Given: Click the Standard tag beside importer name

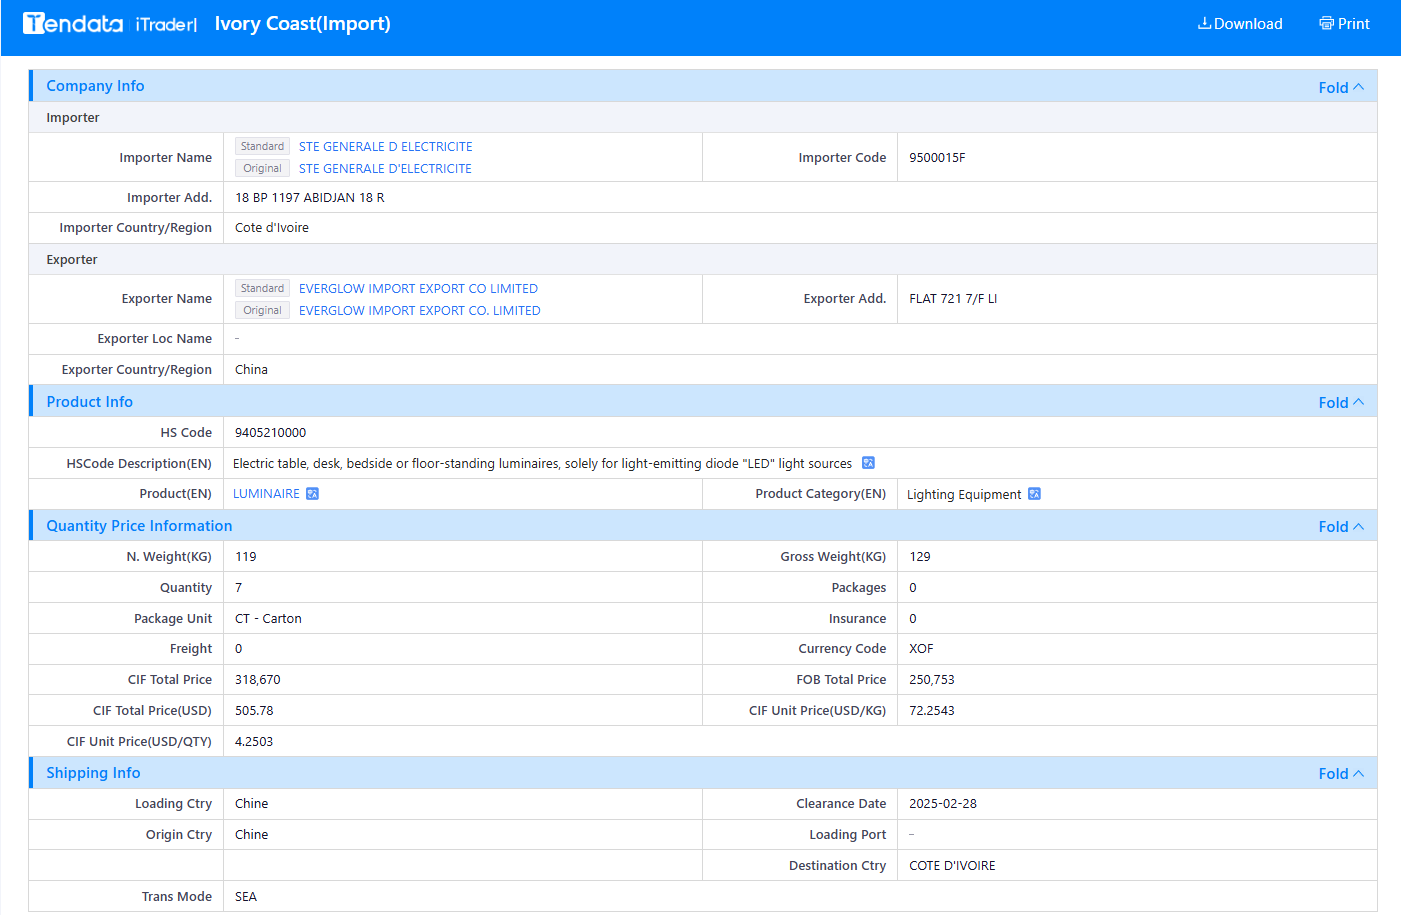Looking at the screenshot, I should coord(262,146).
